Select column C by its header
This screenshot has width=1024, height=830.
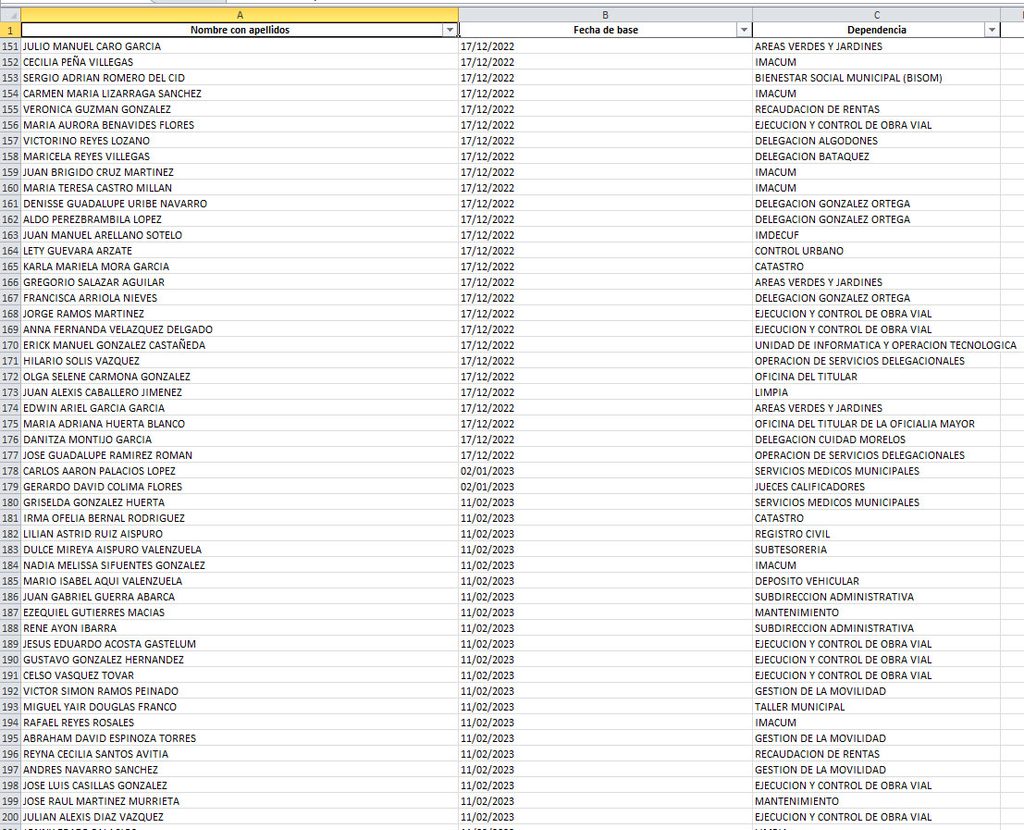coord(876,14)
